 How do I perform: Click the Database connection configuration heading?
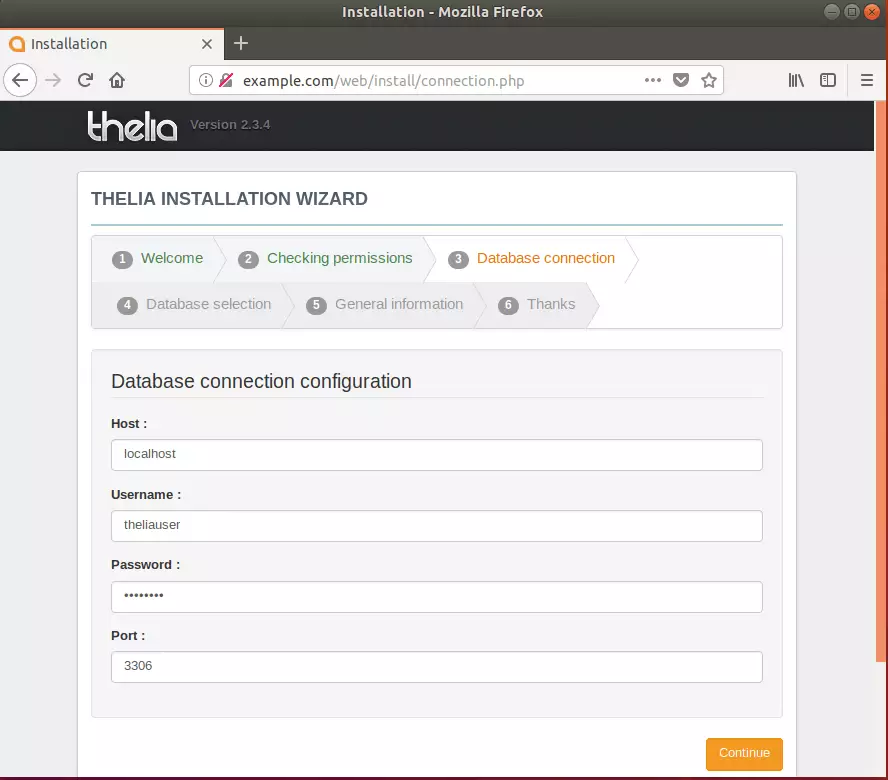point(261,381)
